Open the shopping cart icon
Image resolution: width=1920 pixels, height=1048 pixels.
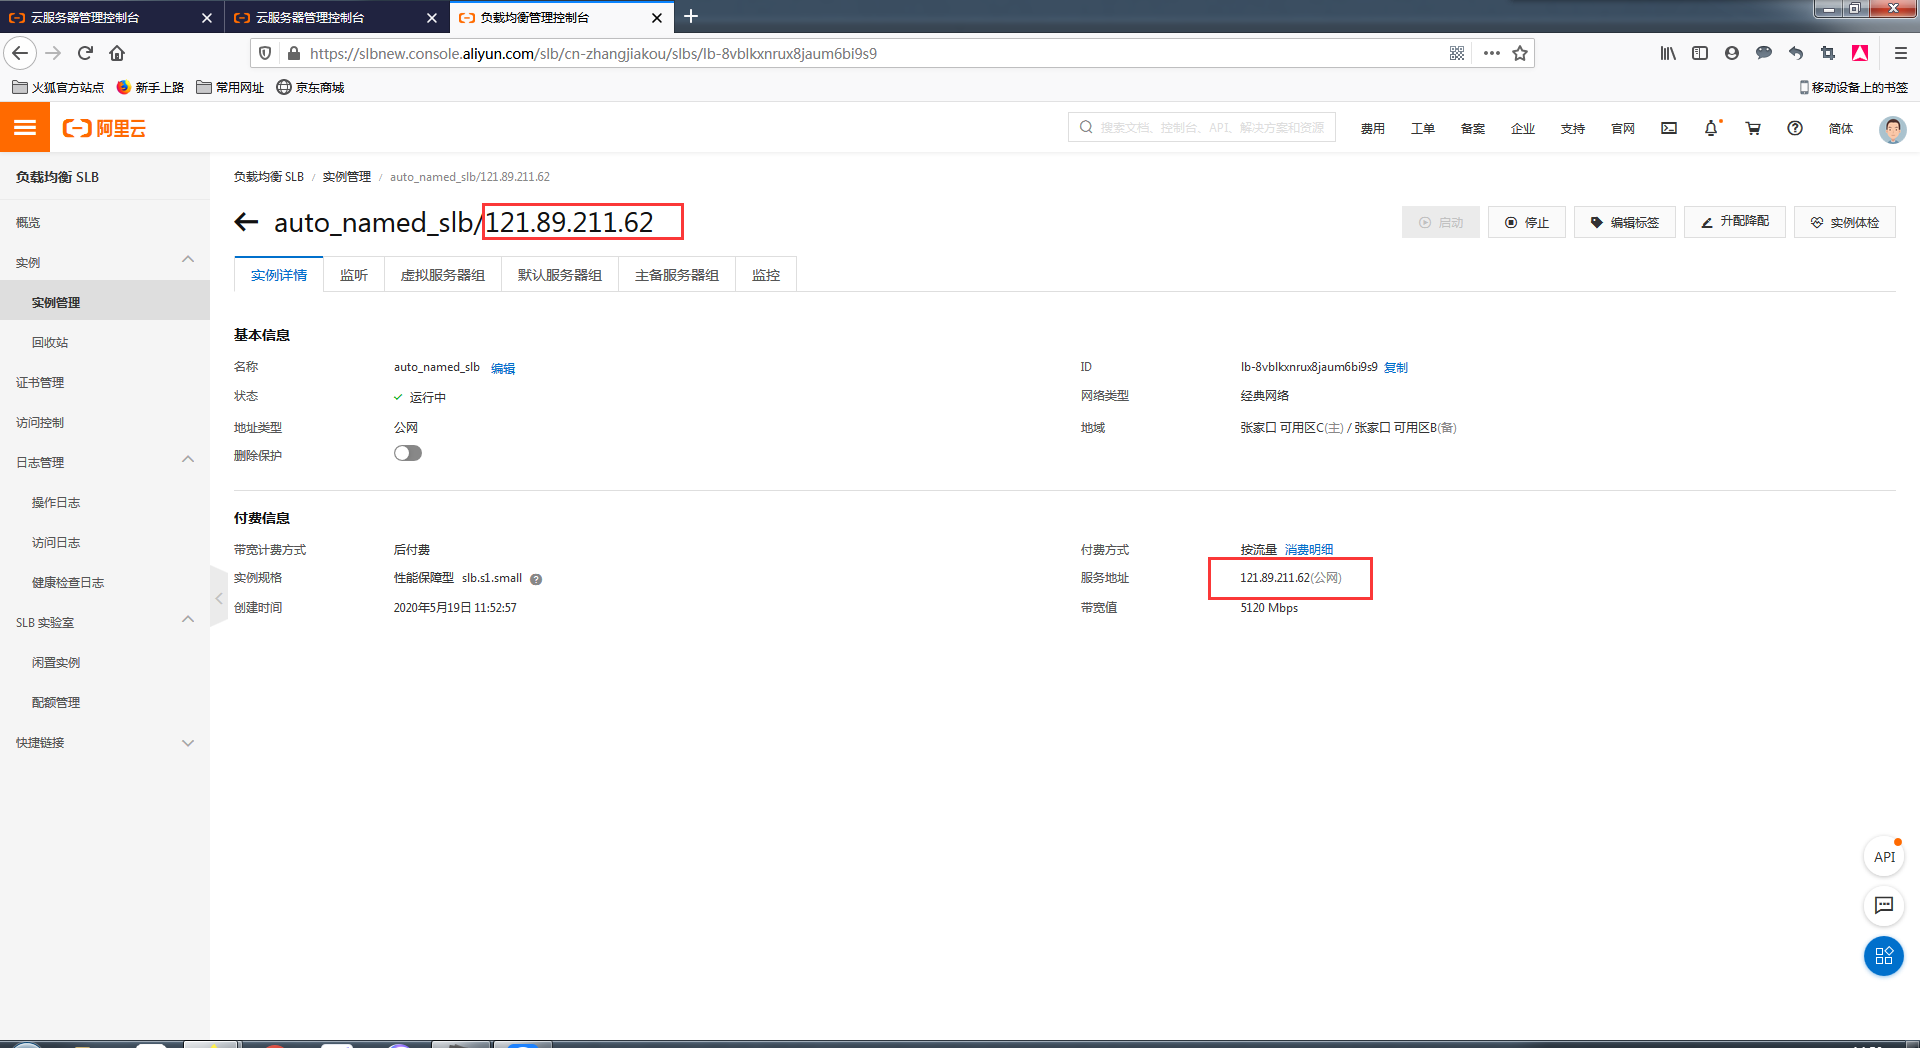tap(1753, 128)
